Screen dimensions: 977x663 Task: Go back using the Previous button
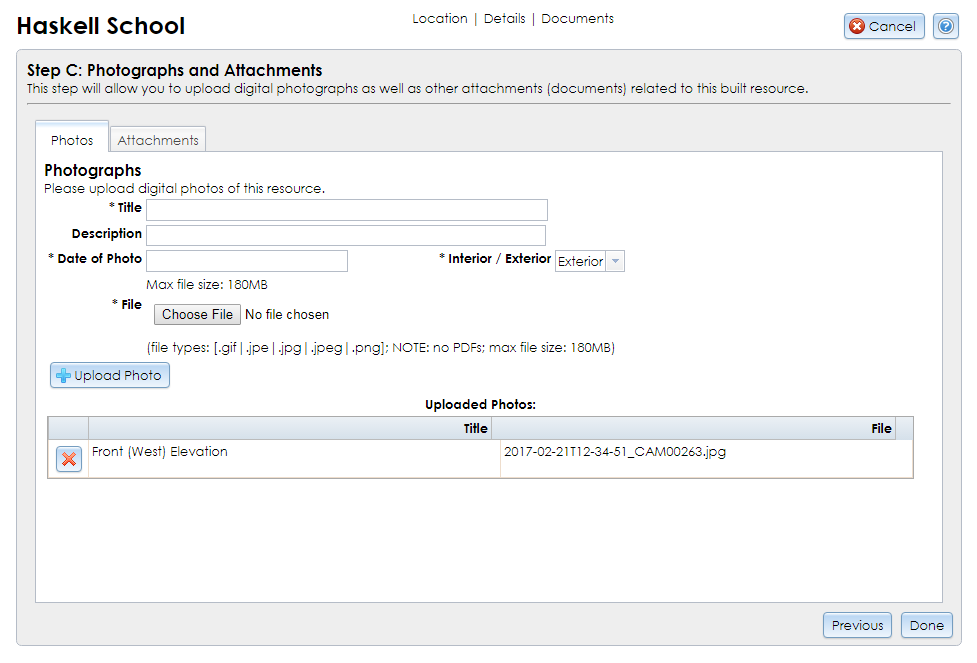click(x=857, y=625)
